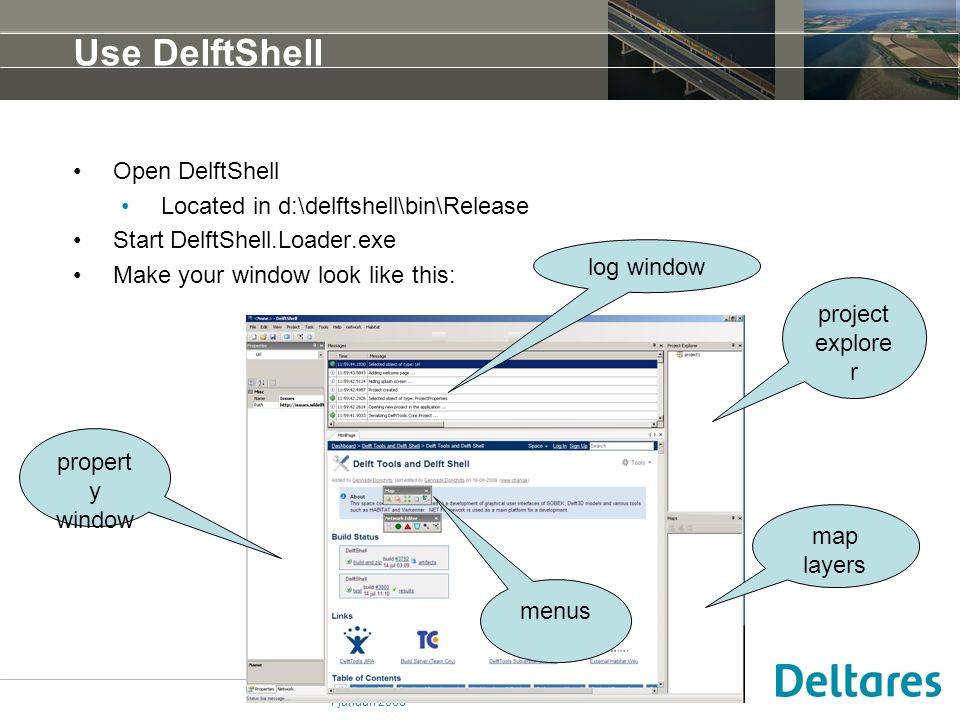Select green circle node tool in Network Editor

pyautogui.click(x=398, y=527)
